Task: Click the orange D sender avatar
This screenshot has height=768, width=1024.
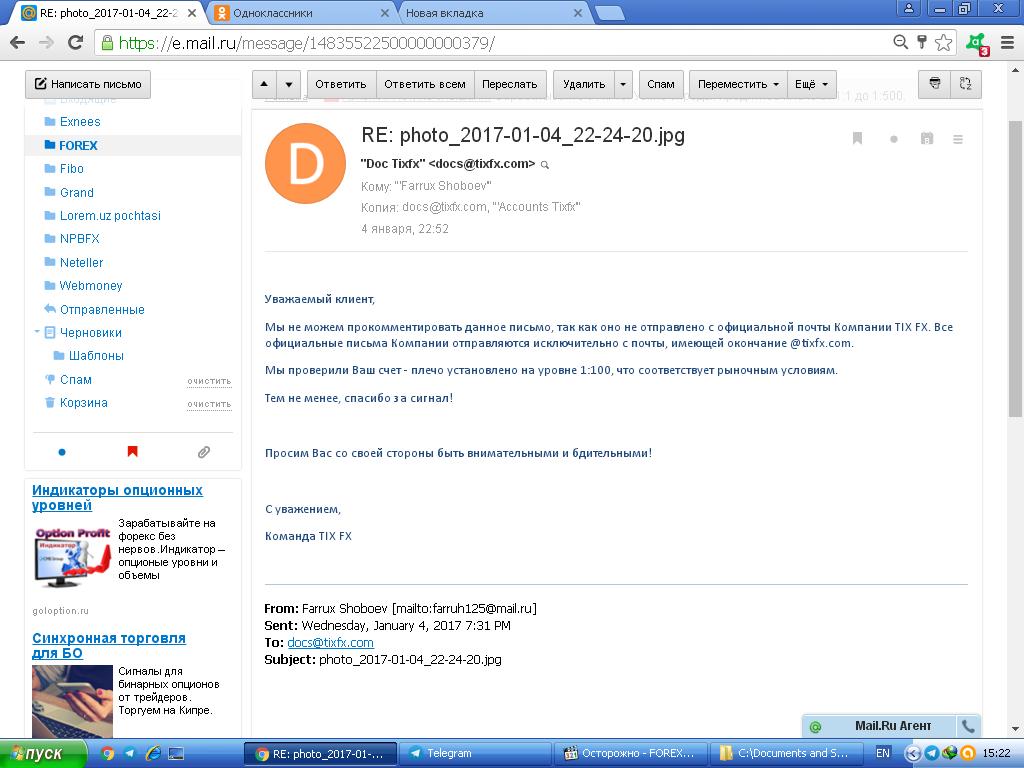Action: 305,163
